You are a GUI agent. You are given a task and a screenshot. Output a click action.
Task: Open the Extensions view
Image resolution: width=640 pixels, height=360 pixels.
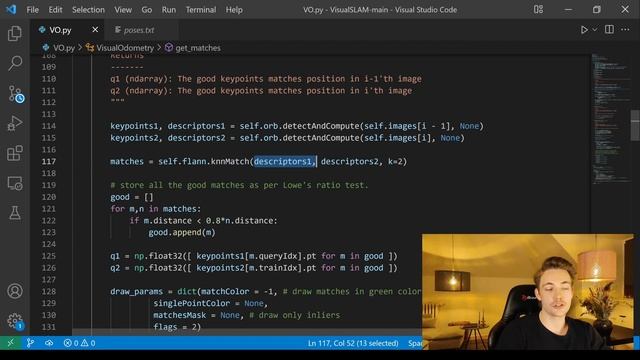[15, 153]
